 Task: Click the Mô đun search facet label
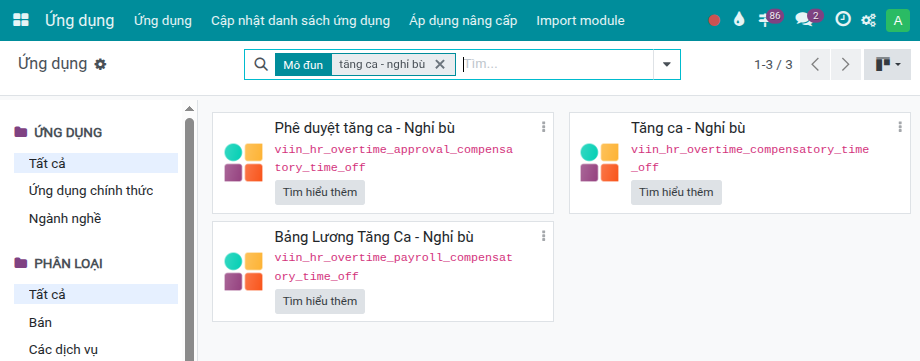(x=303, y=65)
